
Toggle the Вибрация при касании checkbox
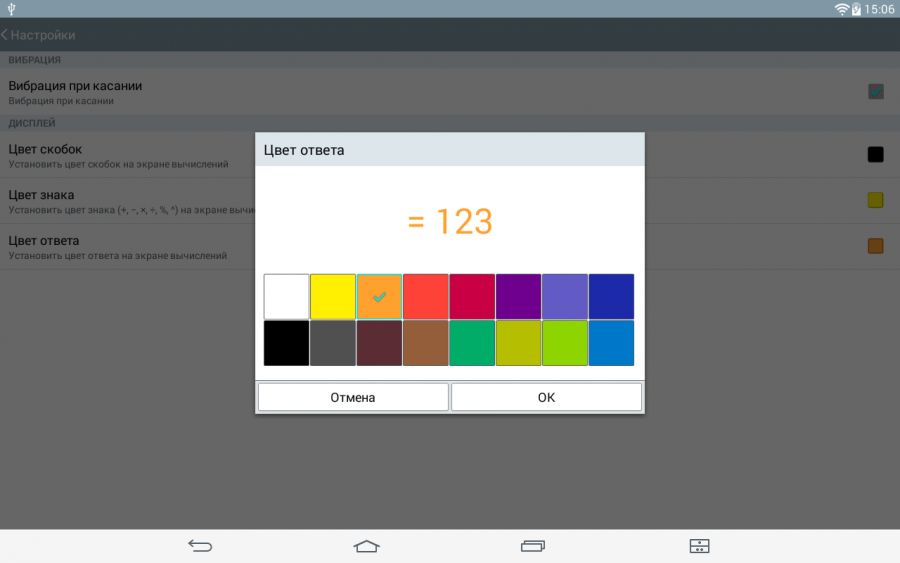(x=875, y=92)
